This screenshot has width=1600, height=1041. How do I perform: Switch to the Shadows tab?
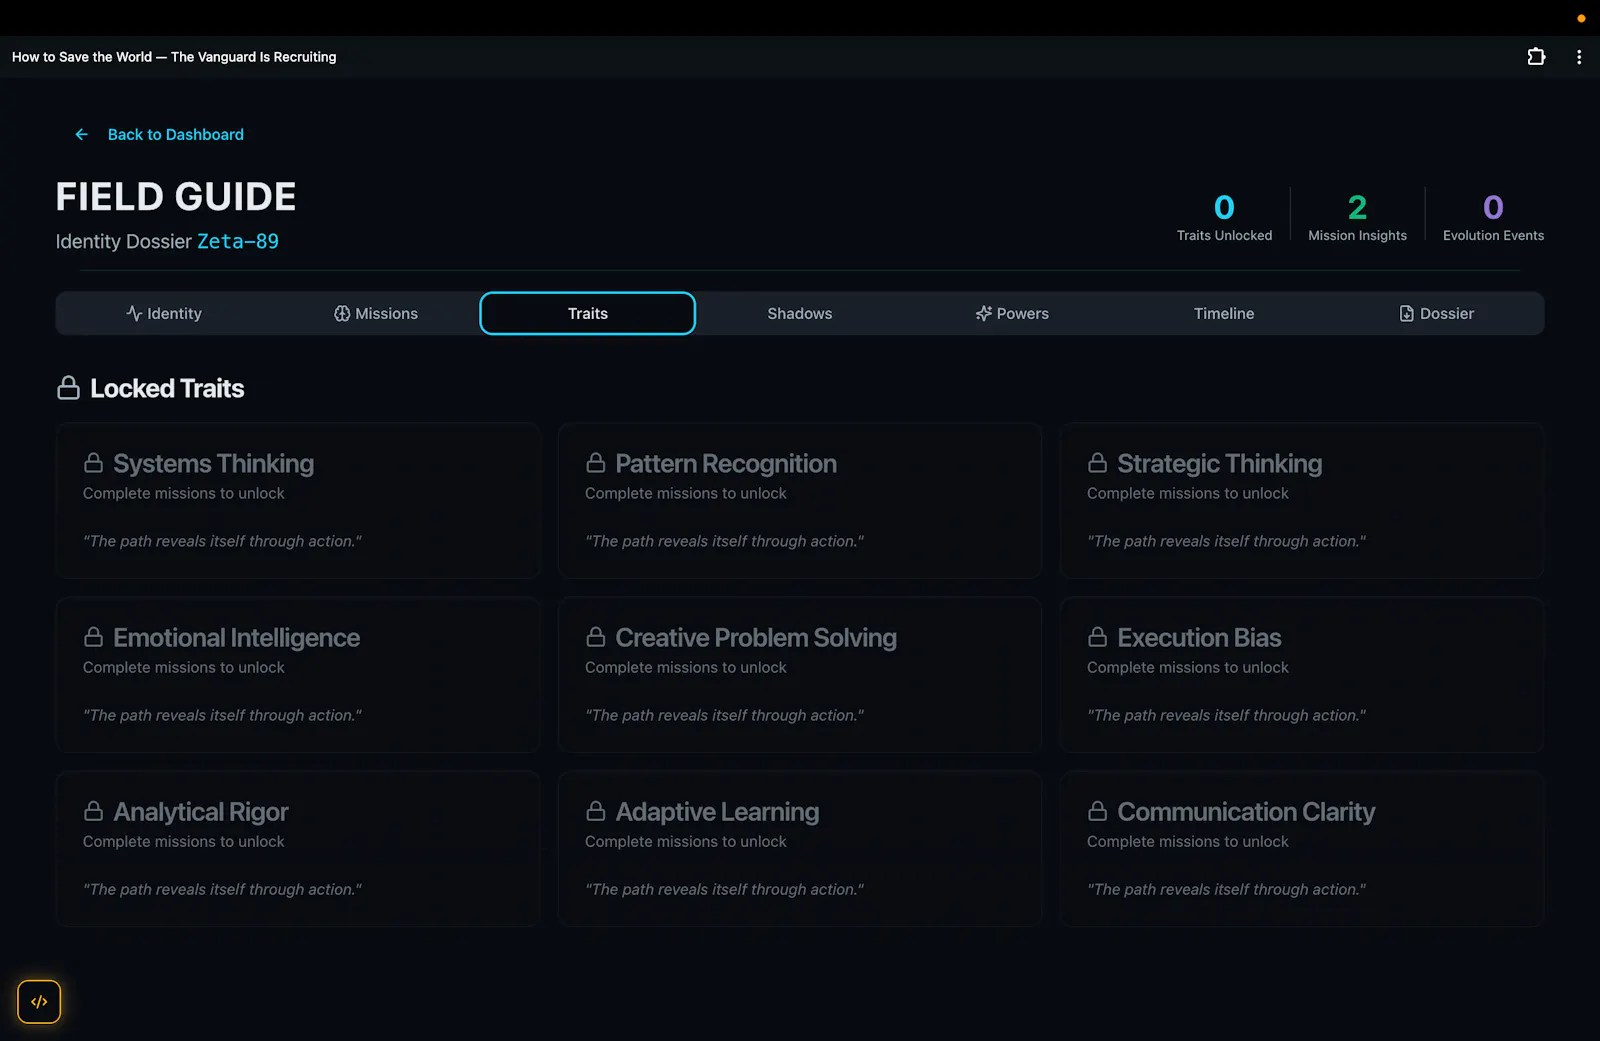coord(800,313)
